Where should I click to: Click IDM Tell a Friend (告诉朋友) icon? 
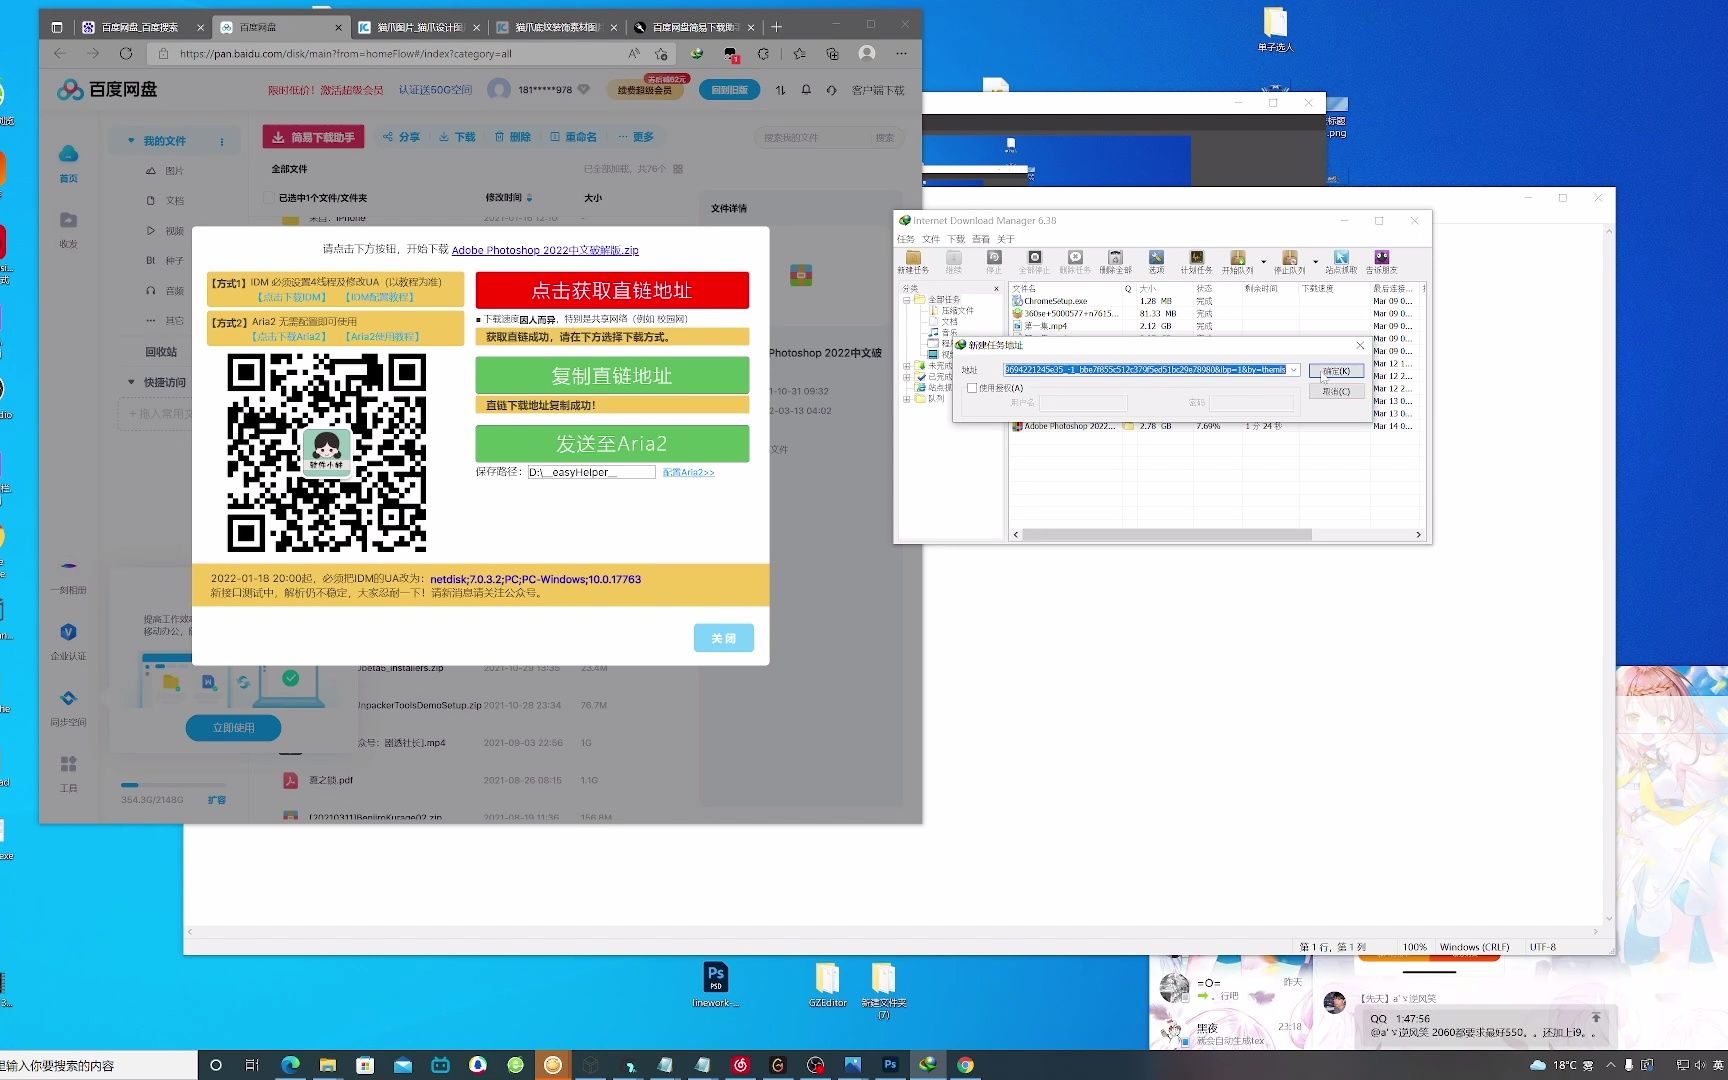pos(1382,262)
